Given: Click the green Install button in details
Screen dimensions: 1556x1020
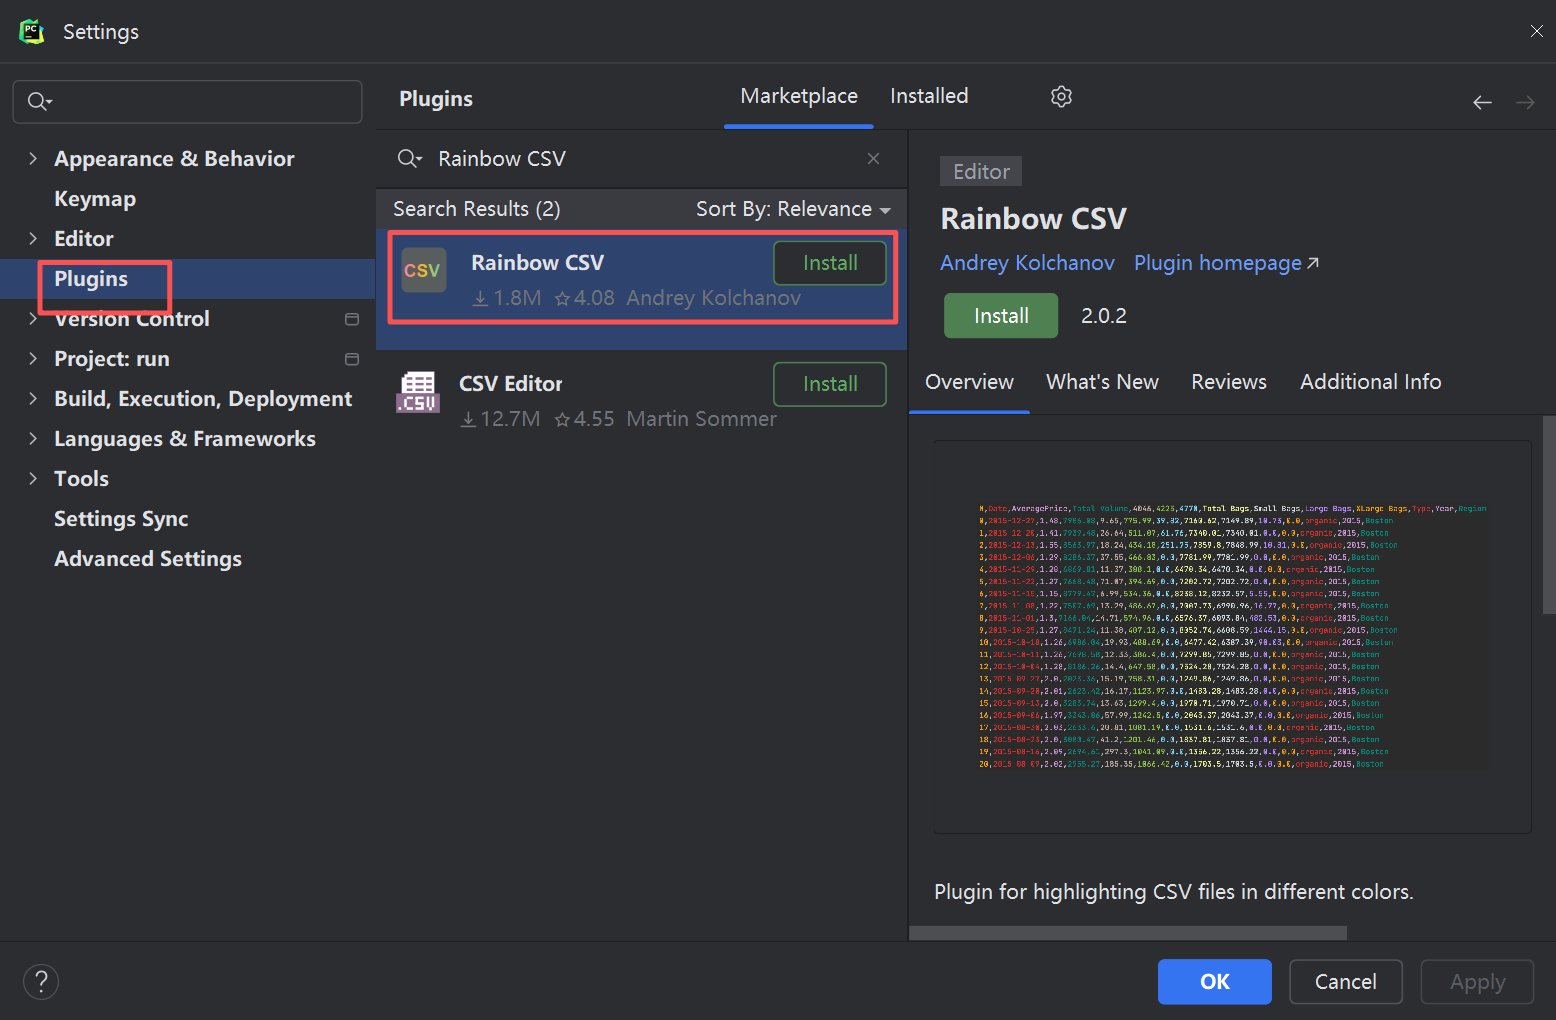Looking at the screenshot, I should click(x=1001, y=316).
